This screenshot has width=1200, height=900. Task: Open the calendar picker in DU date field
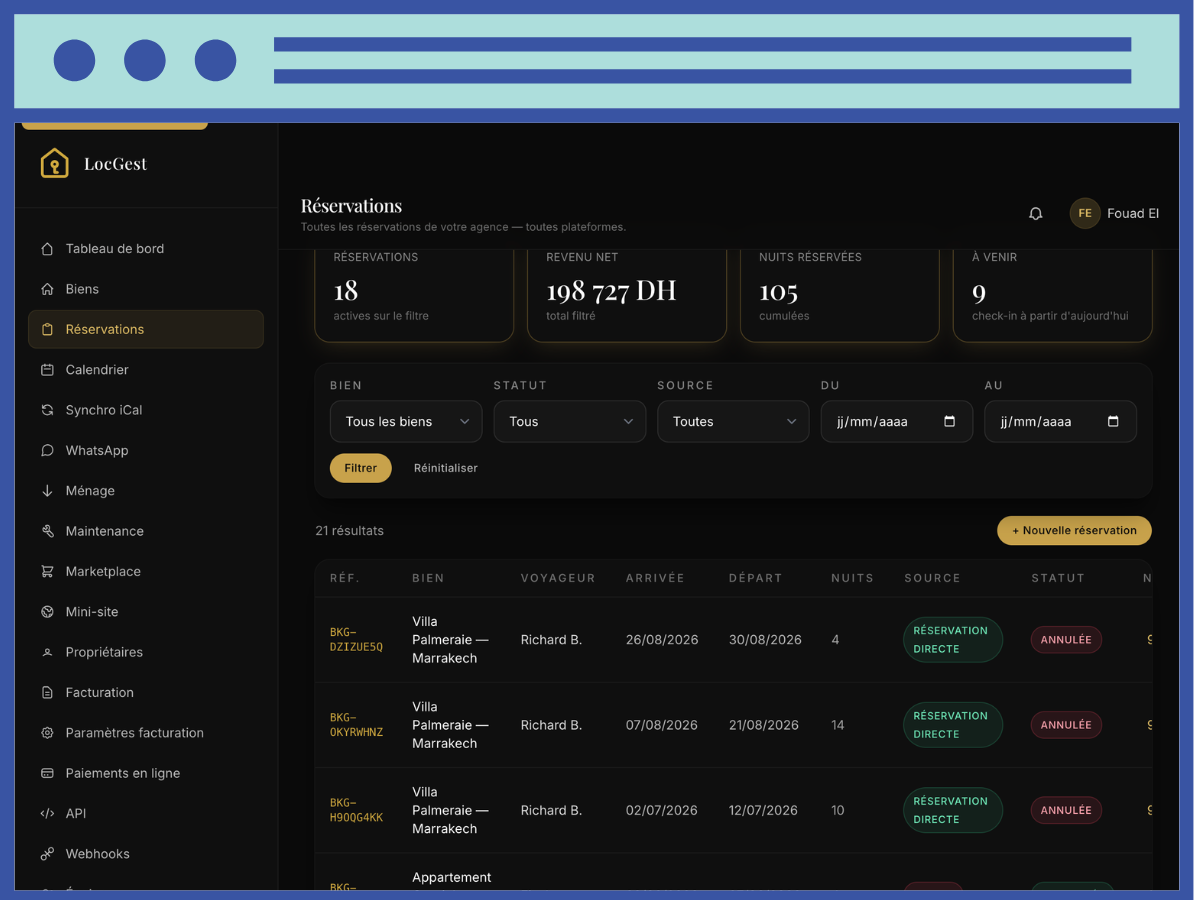(x=950, y=421)
